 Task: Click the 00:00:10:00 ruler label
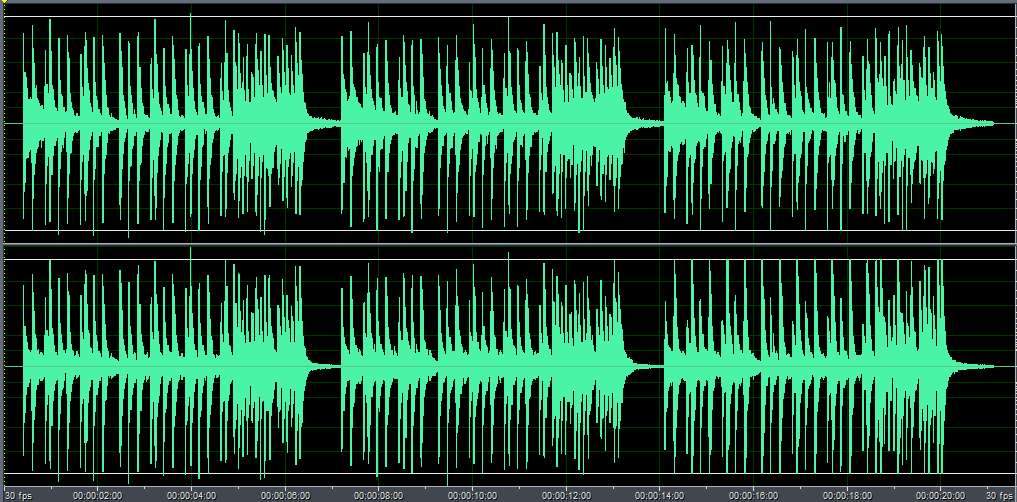coord(473,496)
